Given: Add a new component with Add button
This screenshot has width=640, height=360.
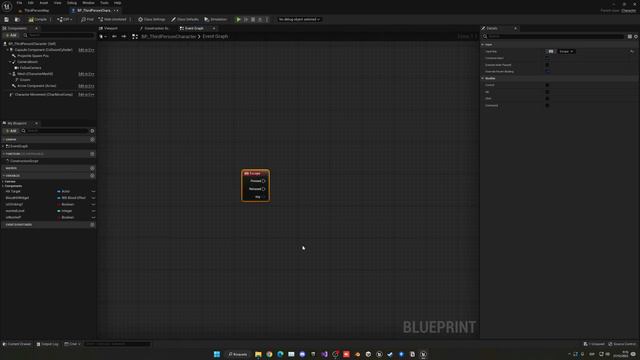Looking at the screenshot, I should tap(11, 35).
